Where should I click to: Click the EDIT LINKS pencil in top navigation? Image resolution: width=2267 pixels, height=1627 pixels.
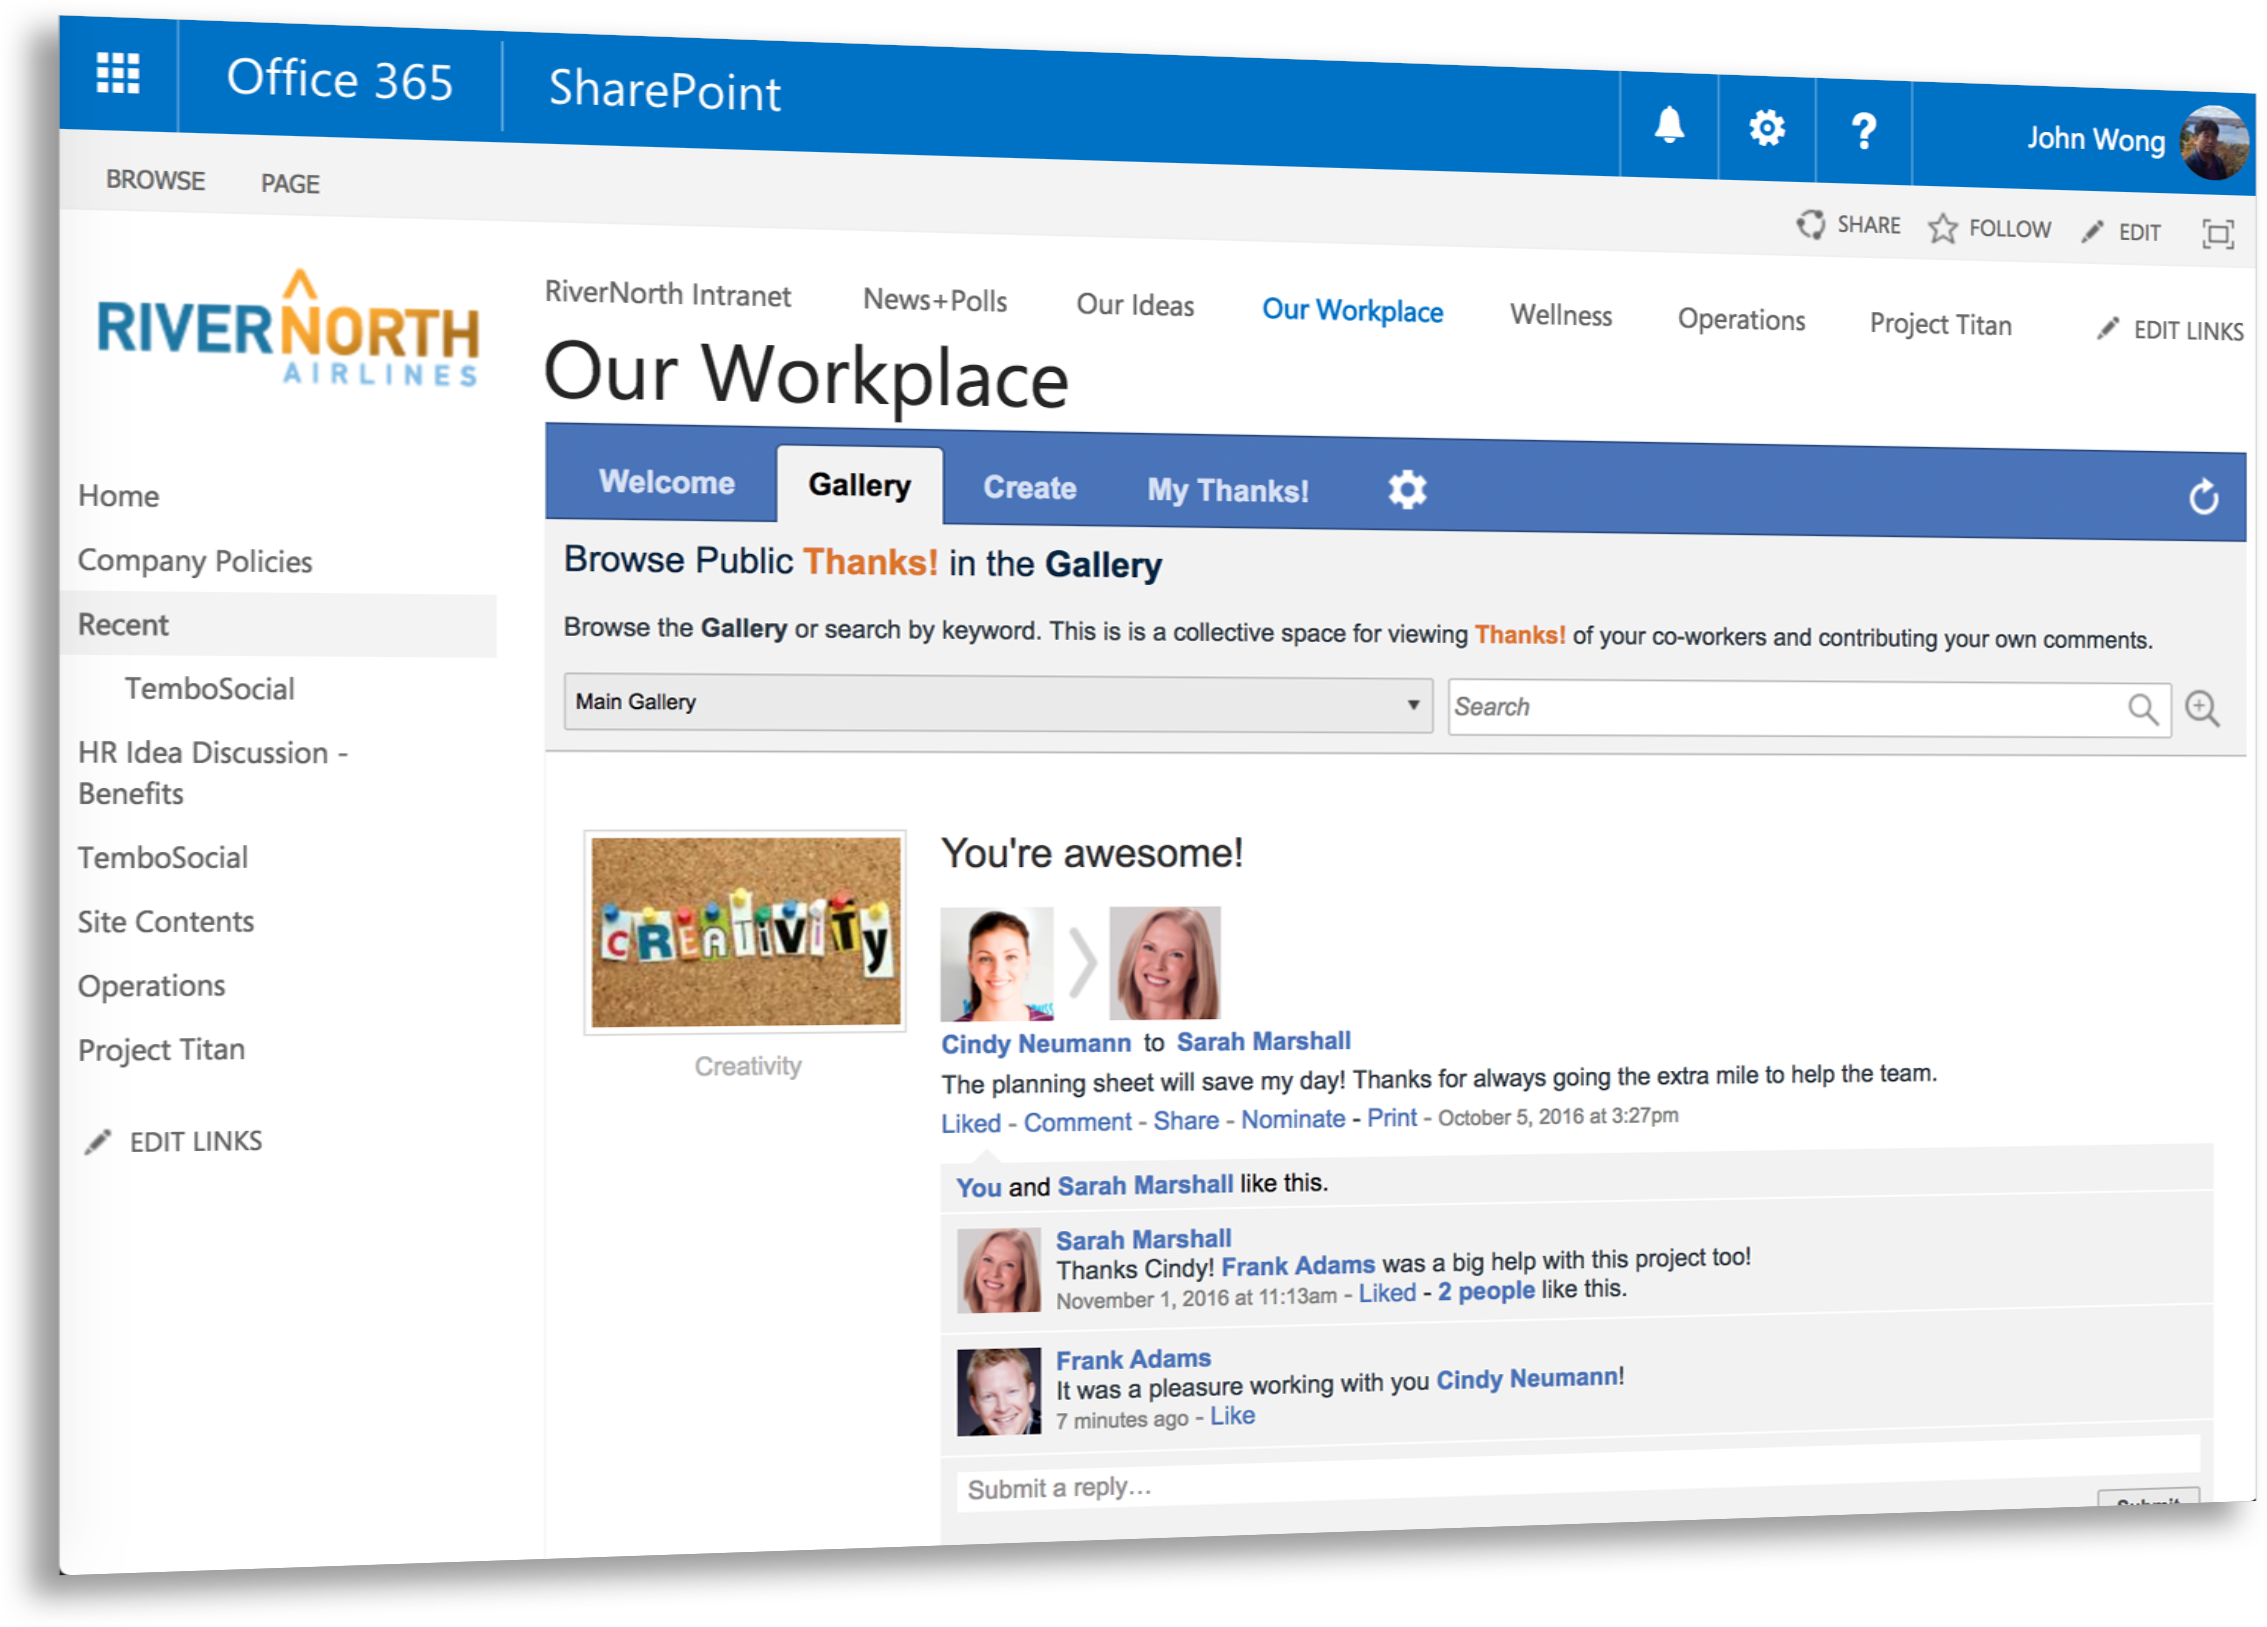tap(2107, 328)
